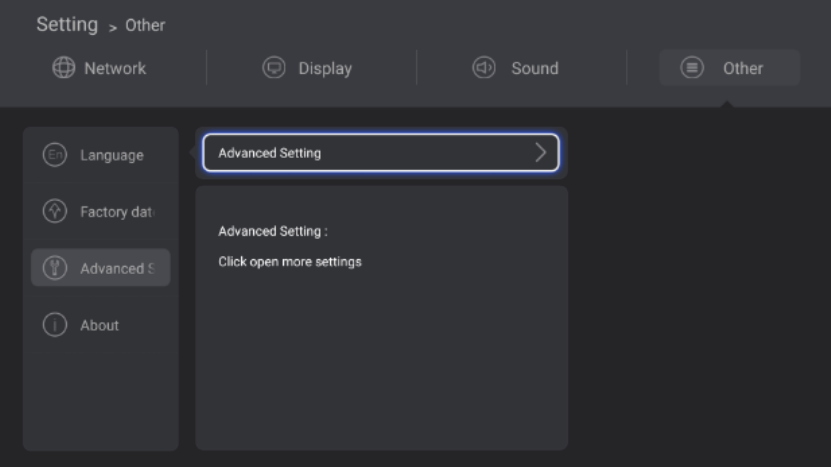Click the Setting breadcrumb title

point(67,24)
